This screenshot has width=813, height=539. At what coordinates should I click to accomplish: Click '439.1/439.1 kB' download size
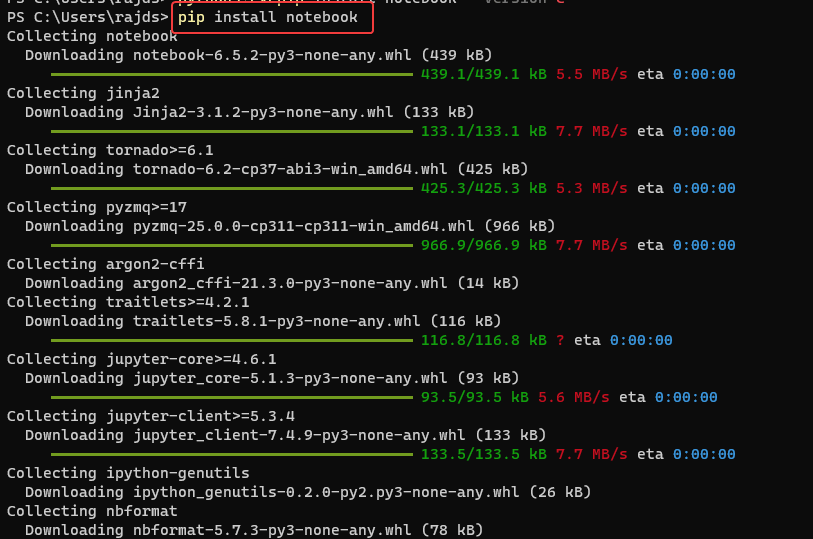coord(483,74)
